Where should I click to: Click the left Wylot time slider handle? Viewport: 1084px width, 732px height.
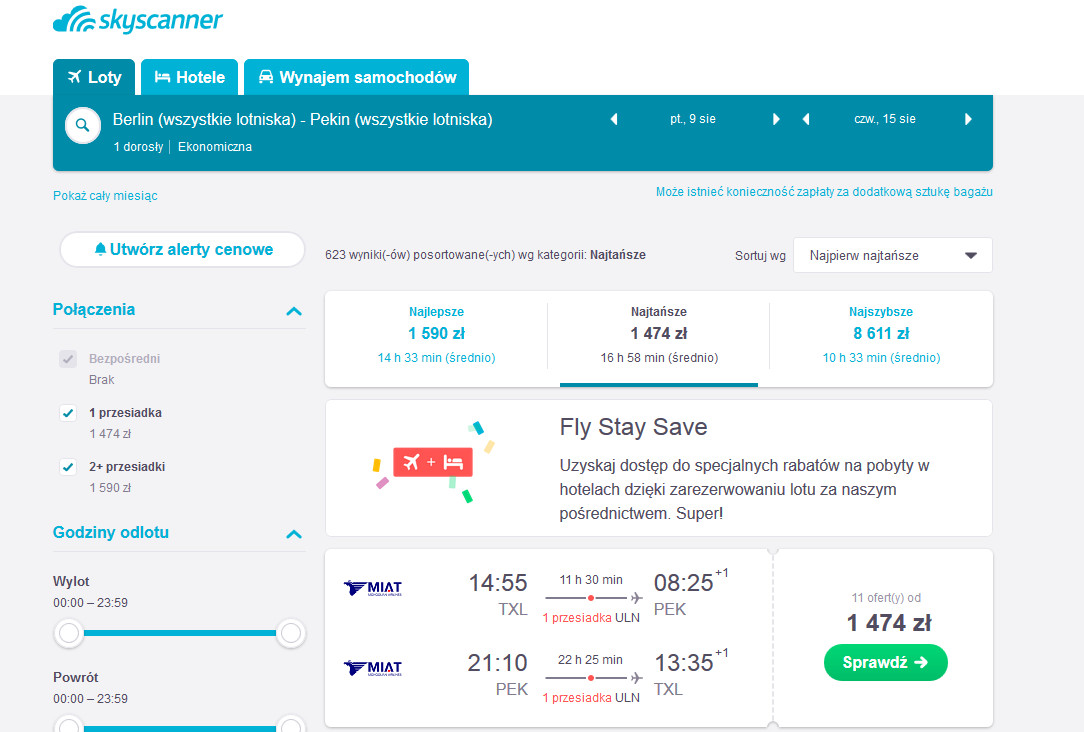pyautogui.click(x=68, y=632)
